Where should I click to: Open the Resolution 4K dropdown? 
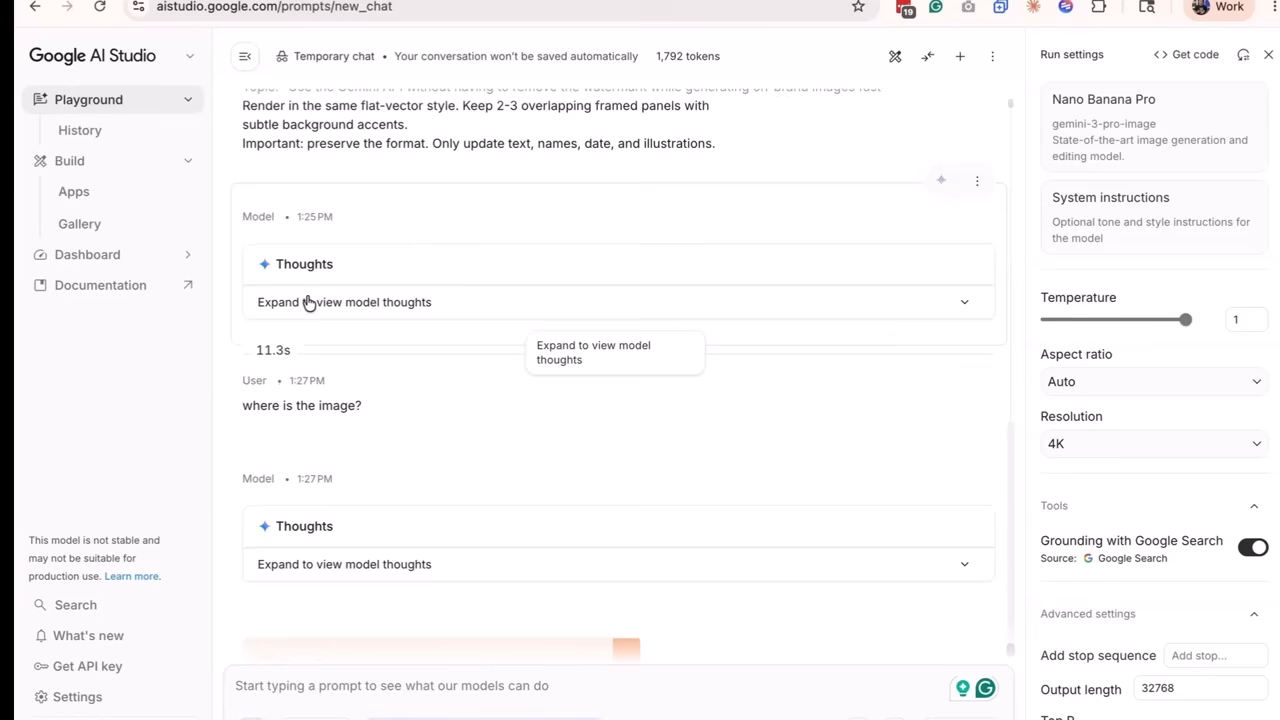point(1153,443)
